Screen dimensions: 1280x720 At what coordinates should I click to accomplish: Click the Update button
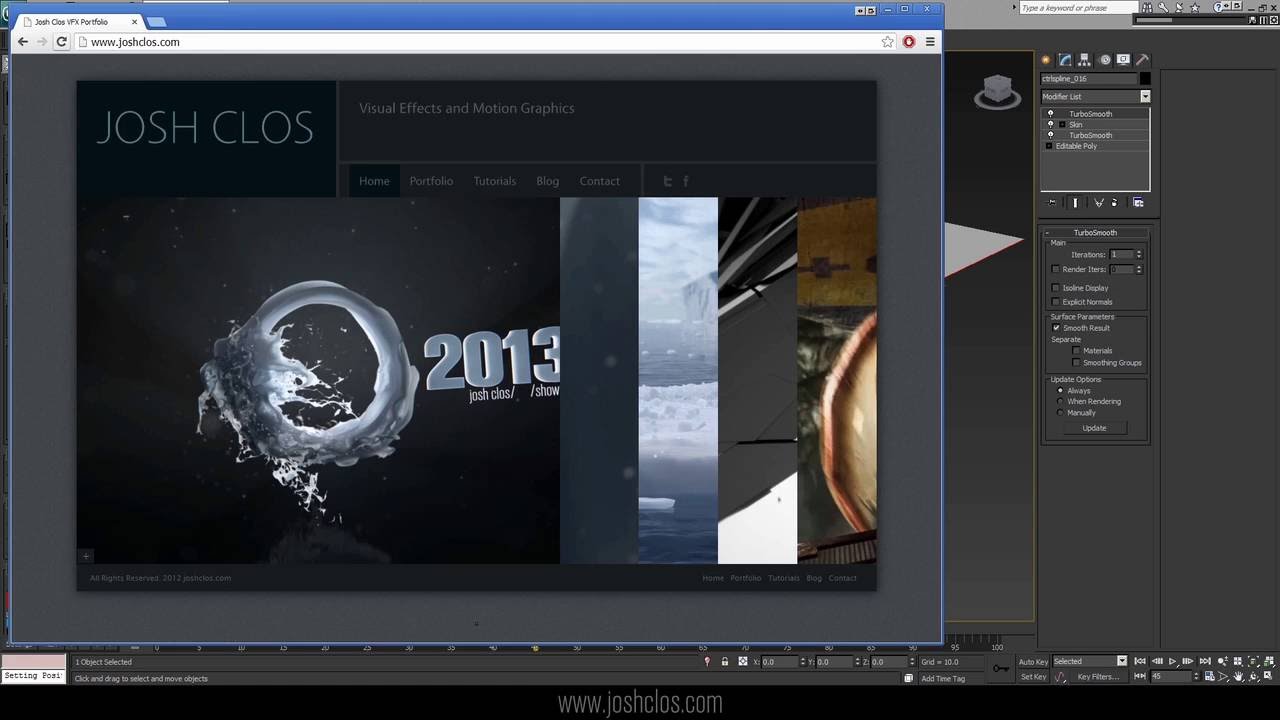click(x=1094, y=428)
